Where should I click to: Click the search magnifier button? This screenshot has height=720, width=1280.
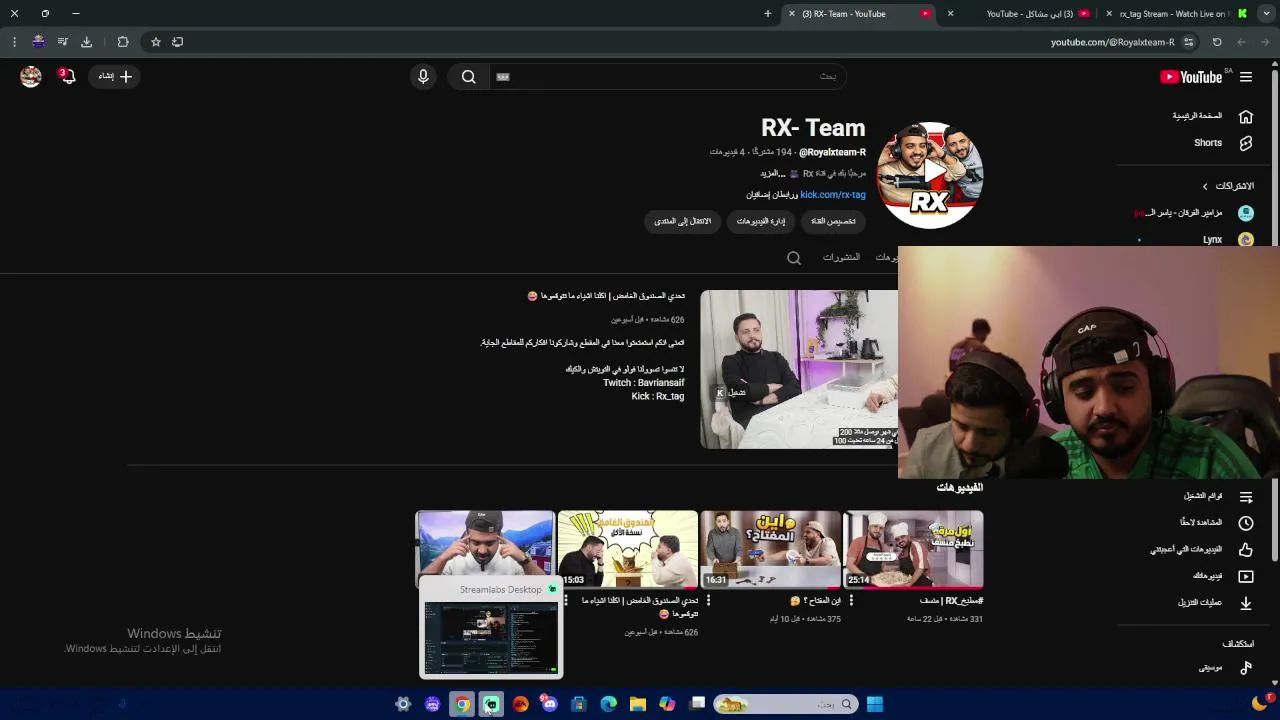[x=468, y=77]
